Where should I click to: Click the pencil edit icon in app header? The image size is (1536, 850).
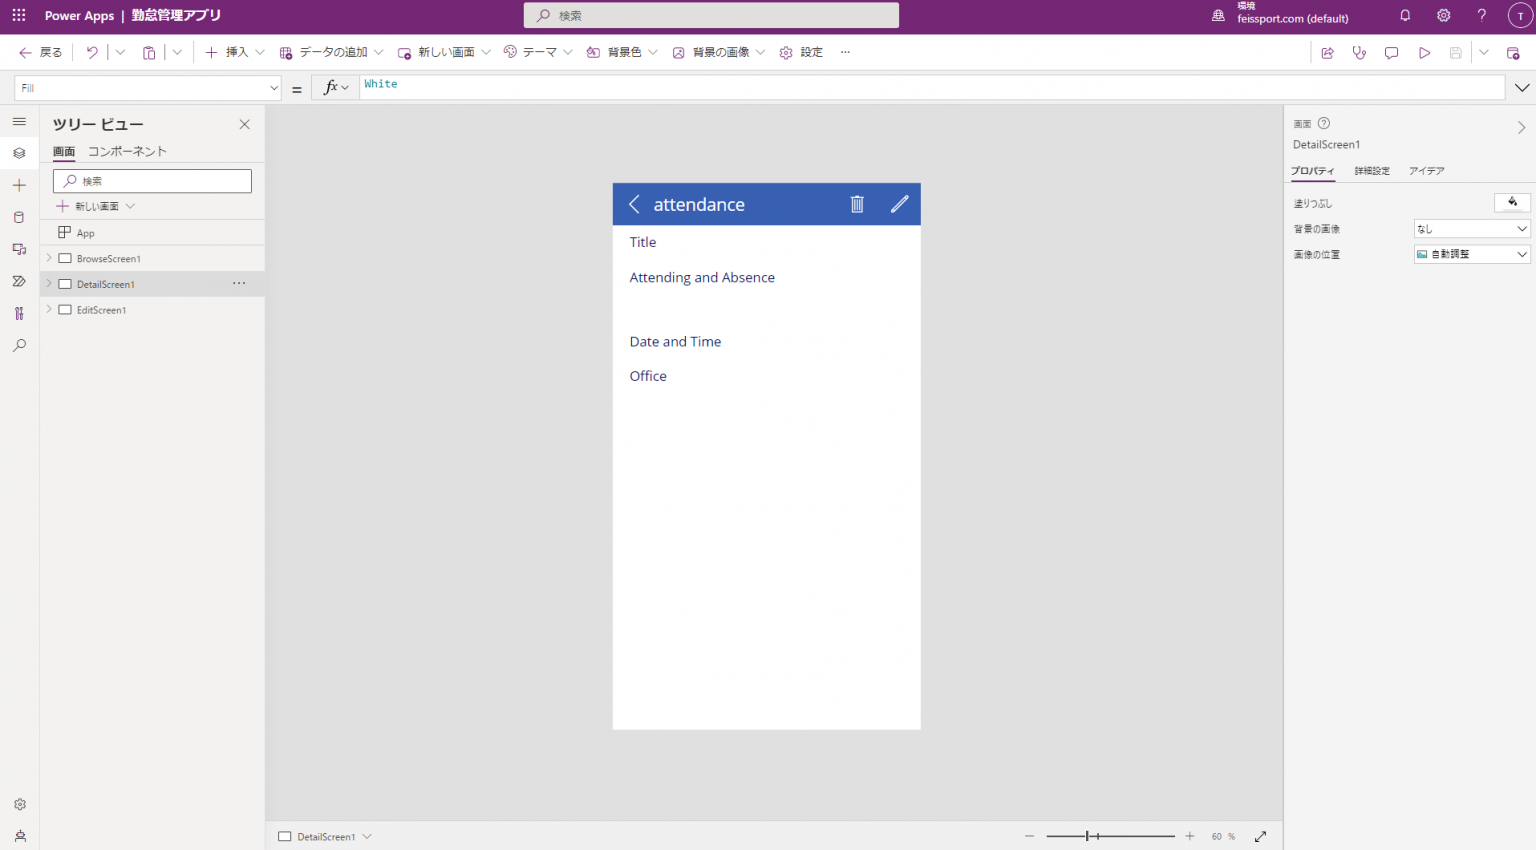coord(899,204)
